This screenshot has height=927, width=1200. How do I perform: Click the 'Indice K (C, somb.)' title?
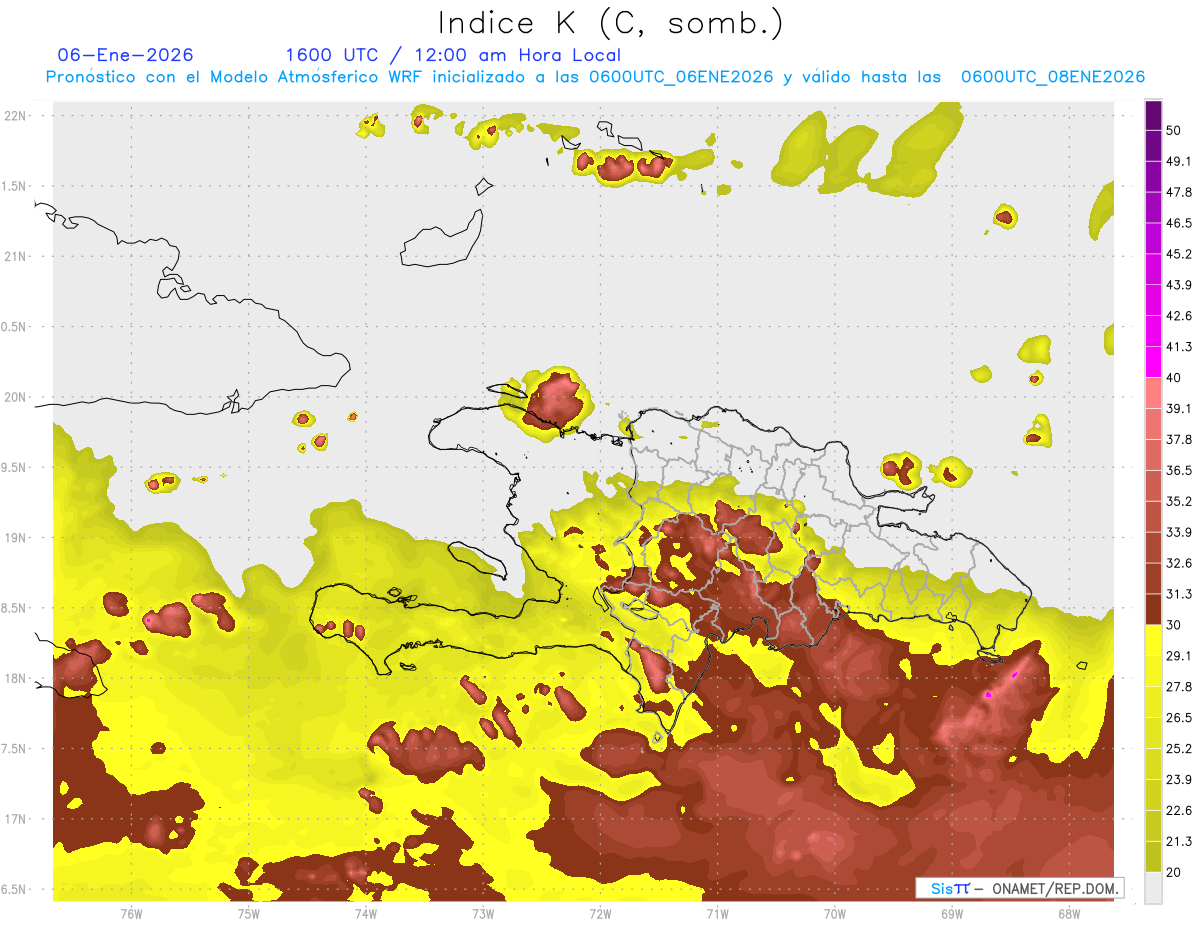click(x=611, y=23)
